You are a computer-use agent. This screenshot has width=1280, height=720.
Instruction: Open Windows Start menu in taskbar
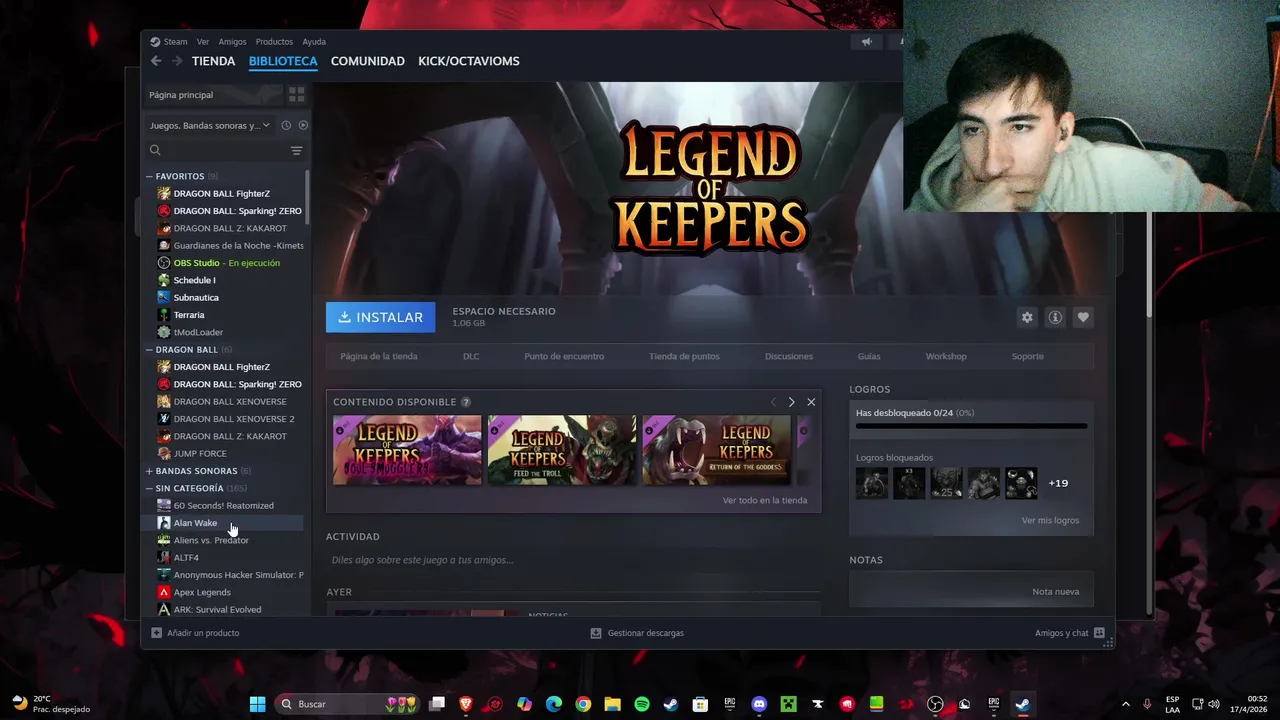(x=257, y=704)
